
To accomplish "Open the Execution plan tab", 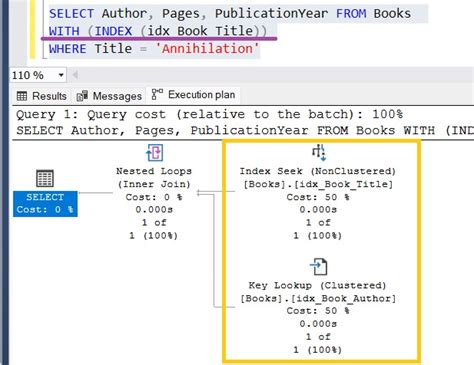I will point(194,95).
